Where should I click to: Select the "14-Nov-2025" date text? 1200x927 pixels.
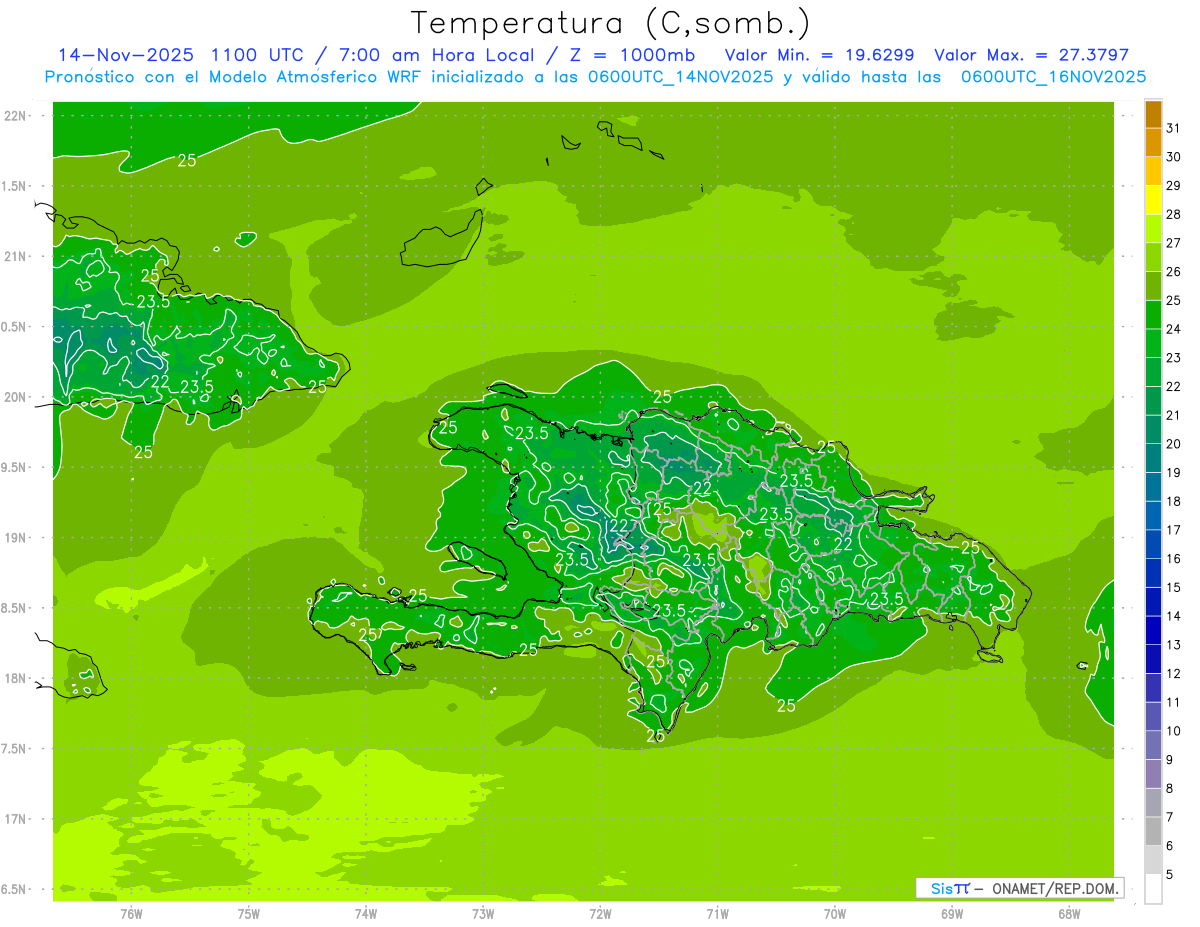127,55
